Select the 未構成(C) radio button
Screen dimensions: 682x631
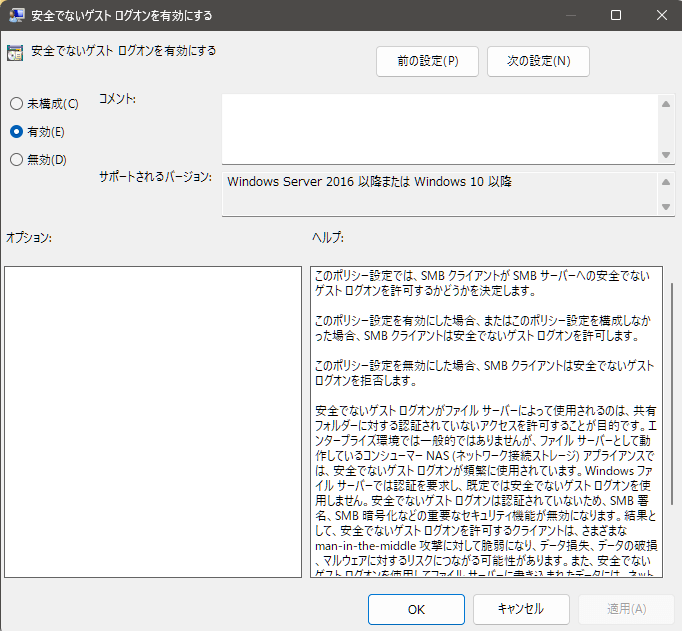coord(16,104)
